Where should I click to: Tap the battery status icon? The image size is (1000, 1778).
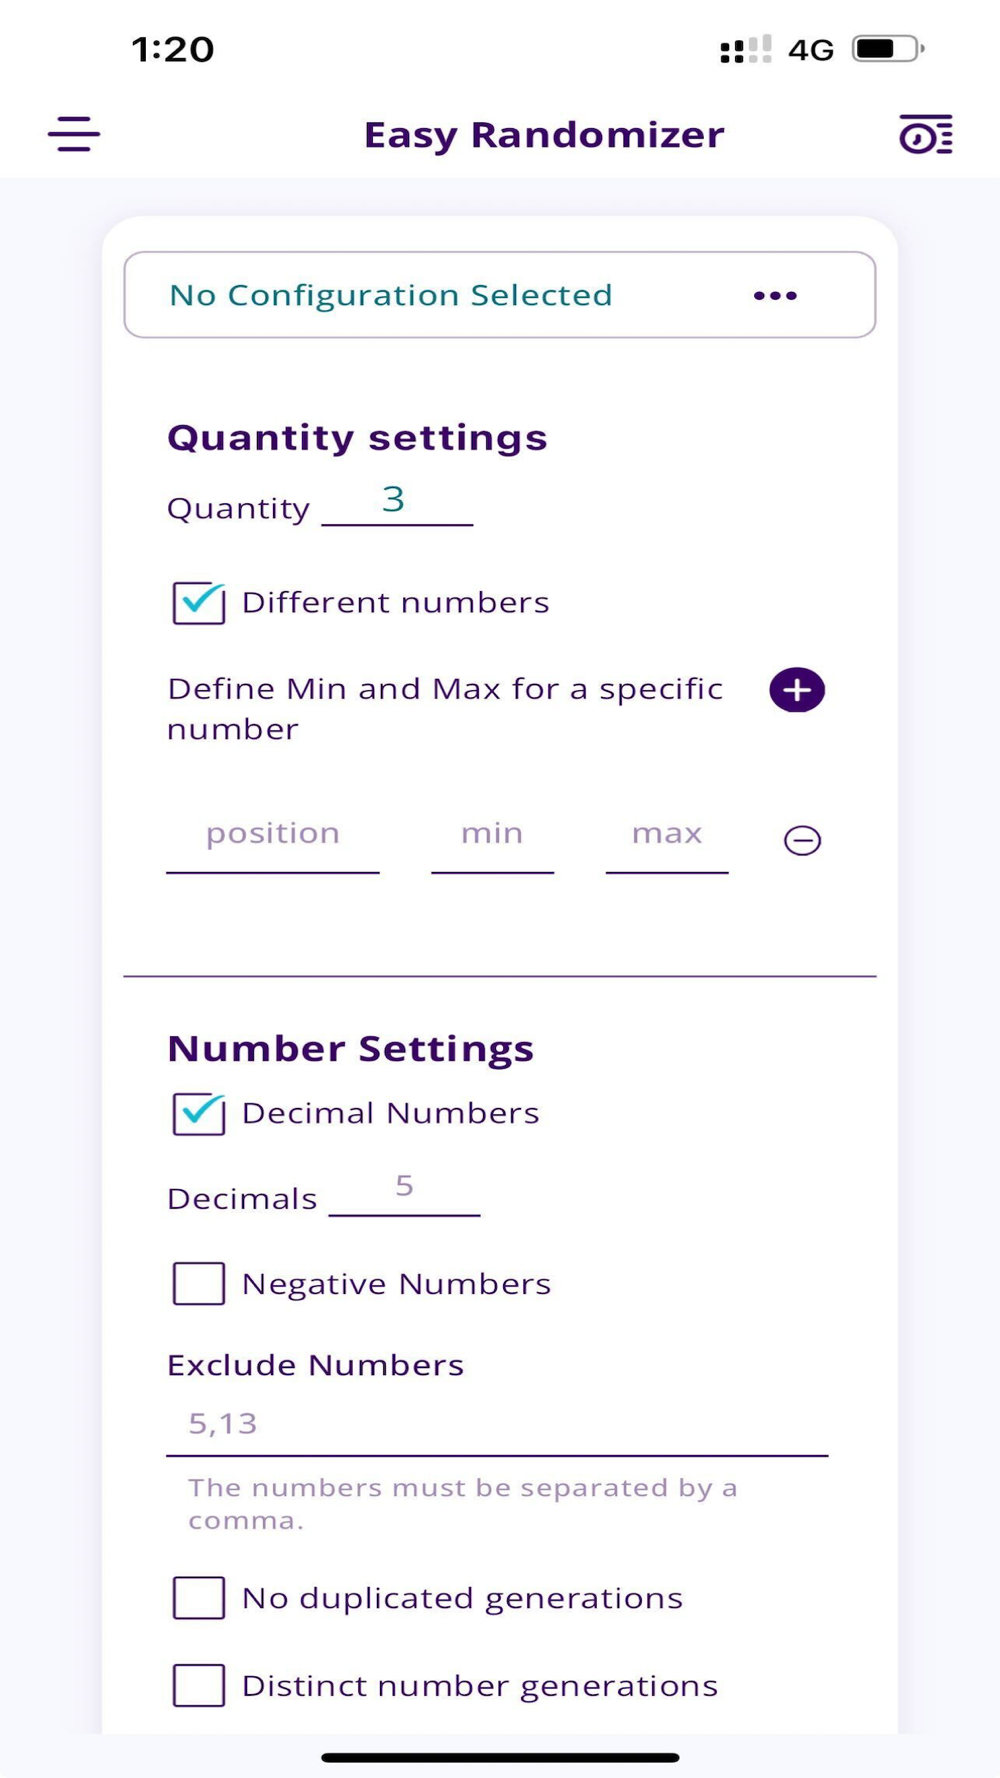point(887,49)
